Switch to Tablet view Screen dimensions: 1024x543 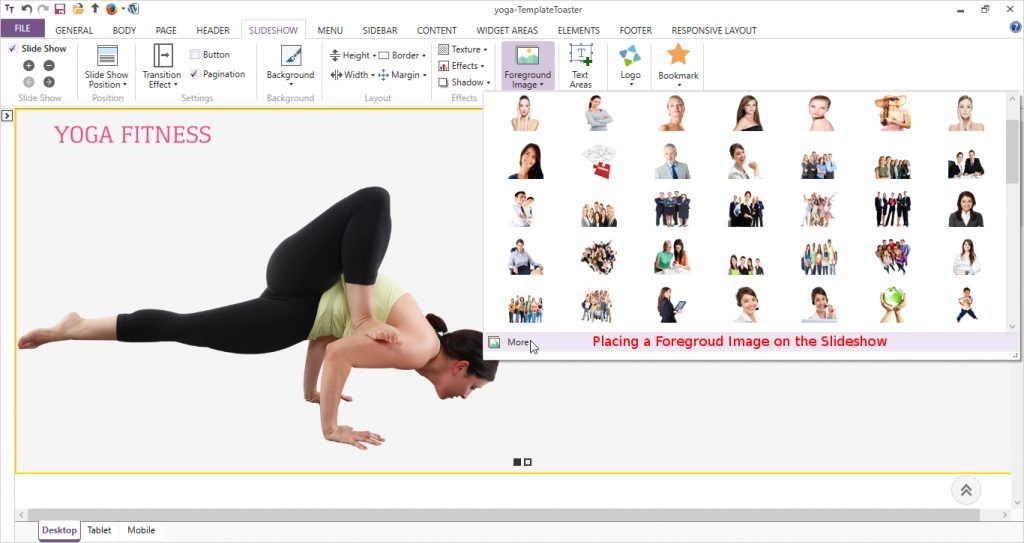coord(99,530)
